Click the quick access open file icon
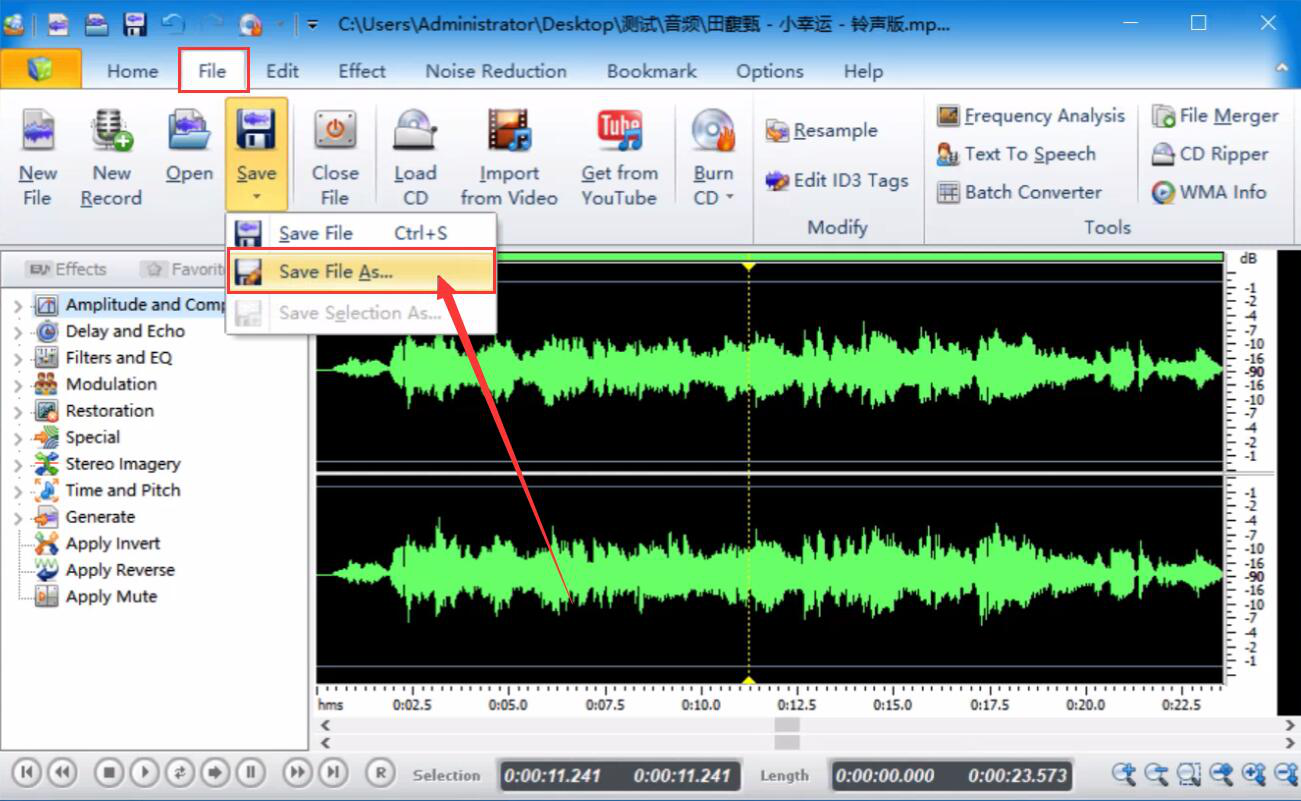 [97, 24]
